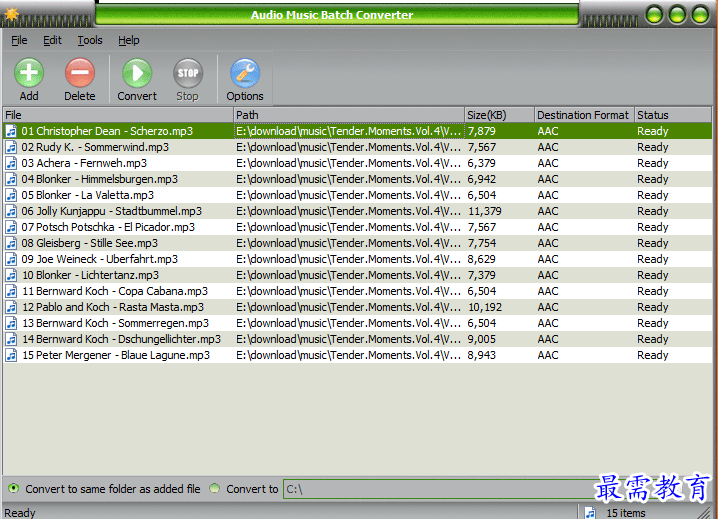The height and width of the screenshot is (519, 718).
Task: Select row '09 Joe Weineck - Uberfahrt.mp3'
Action: tap(358, 259)
